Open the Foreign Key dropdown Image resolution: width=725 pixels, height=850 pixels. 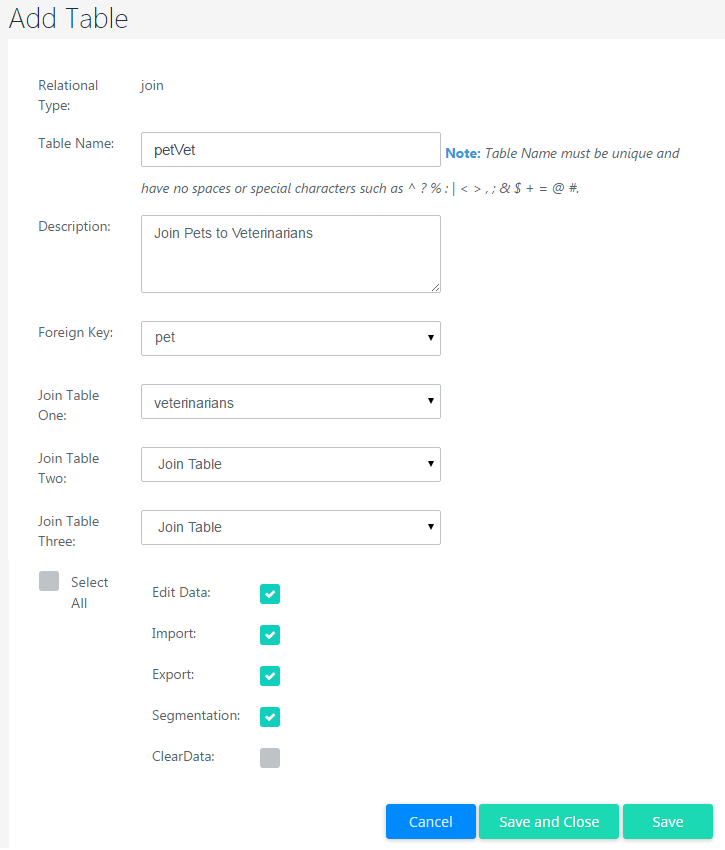[290, 338]
